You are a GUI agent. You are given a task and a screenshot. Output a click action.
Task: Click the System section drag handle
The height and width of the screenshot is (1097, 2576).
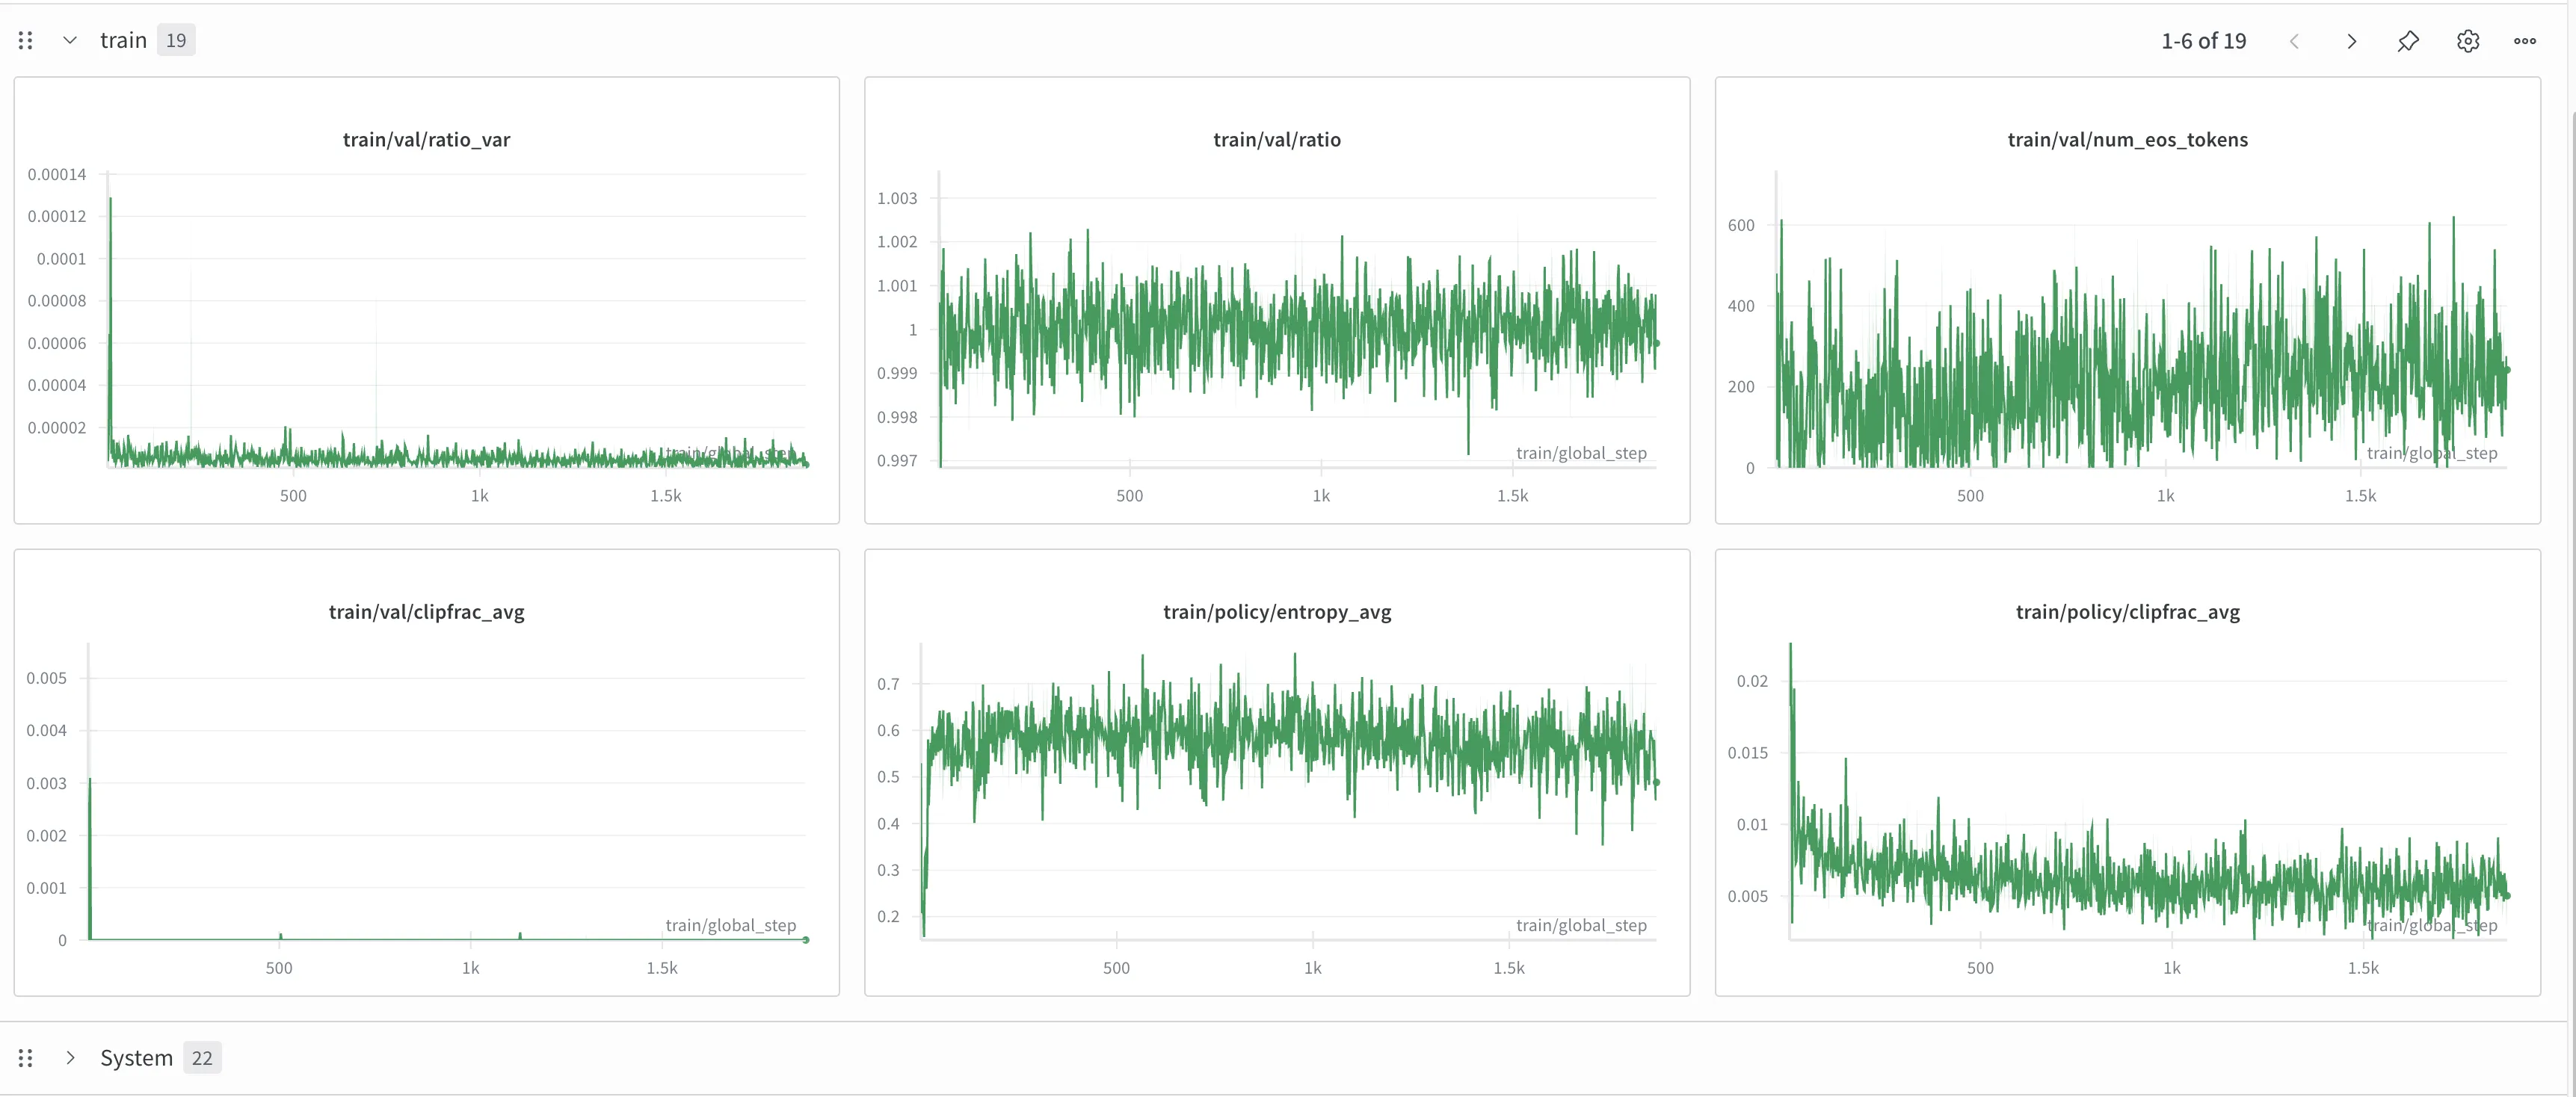tap(26, 1058)
